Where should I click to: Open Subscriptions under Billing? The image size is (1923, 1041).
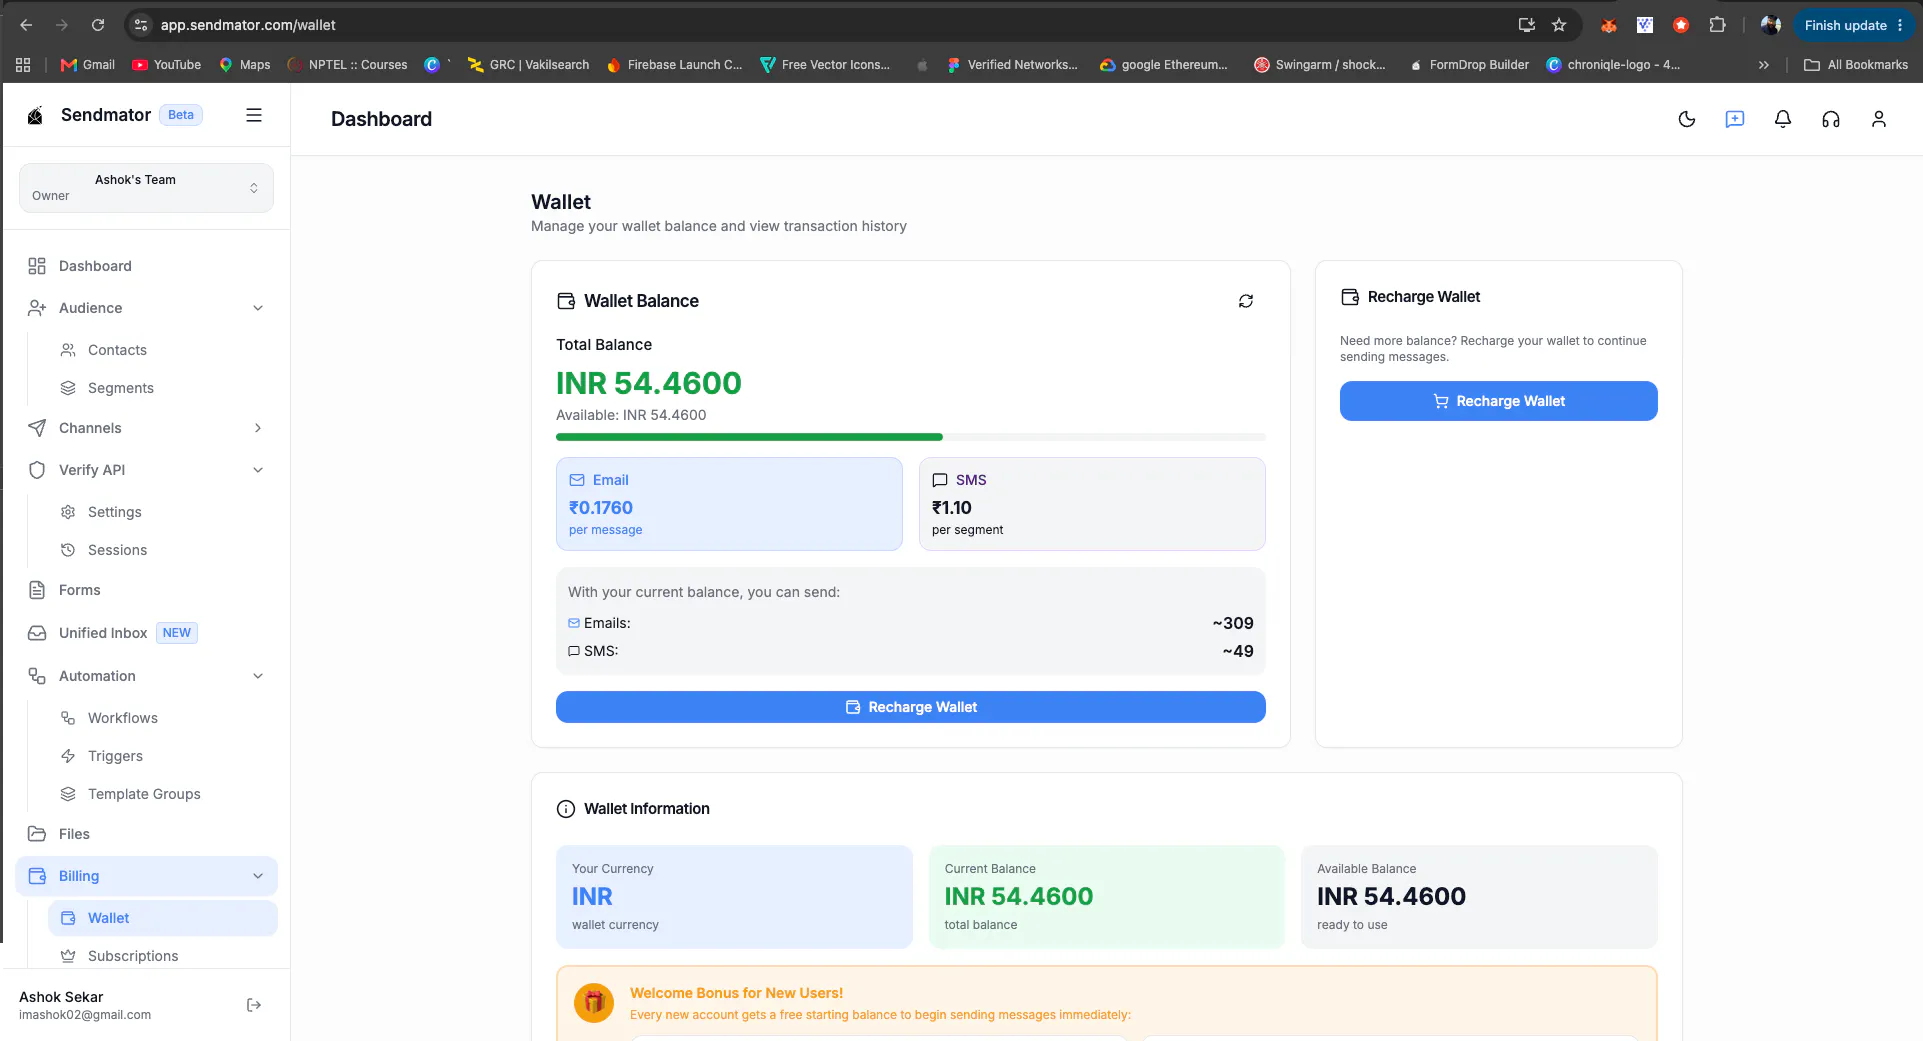pyautogui.click(x=133, y=956)
